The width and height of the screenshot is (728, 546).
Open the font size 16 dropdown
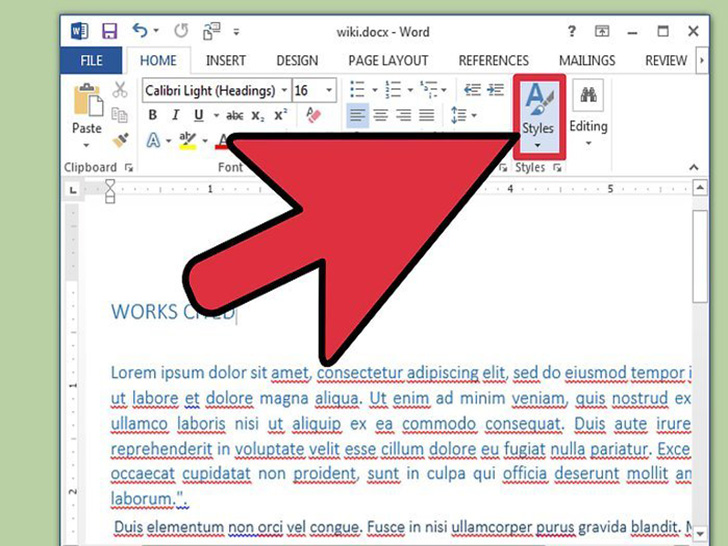(x=329, y=90)
